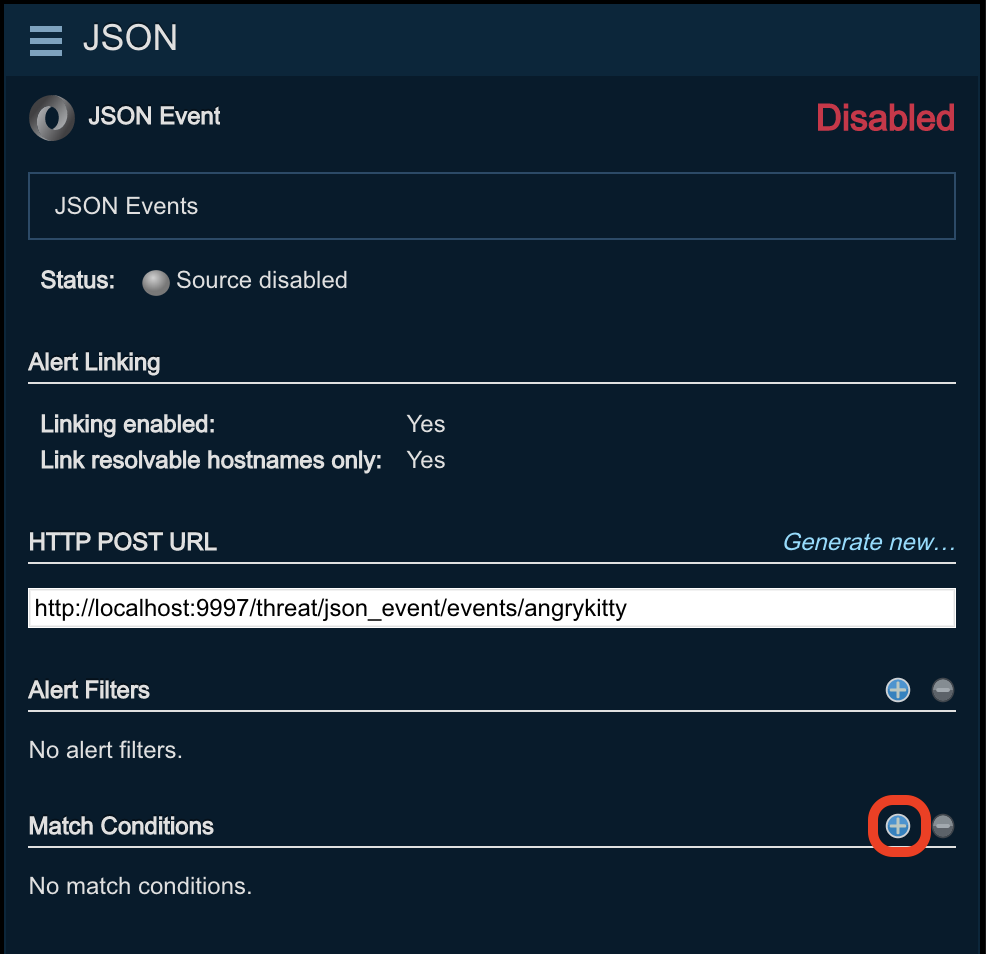Screen dimensions: 986x954
Task: Click the Source disabled status text
Action: point(261,280)
